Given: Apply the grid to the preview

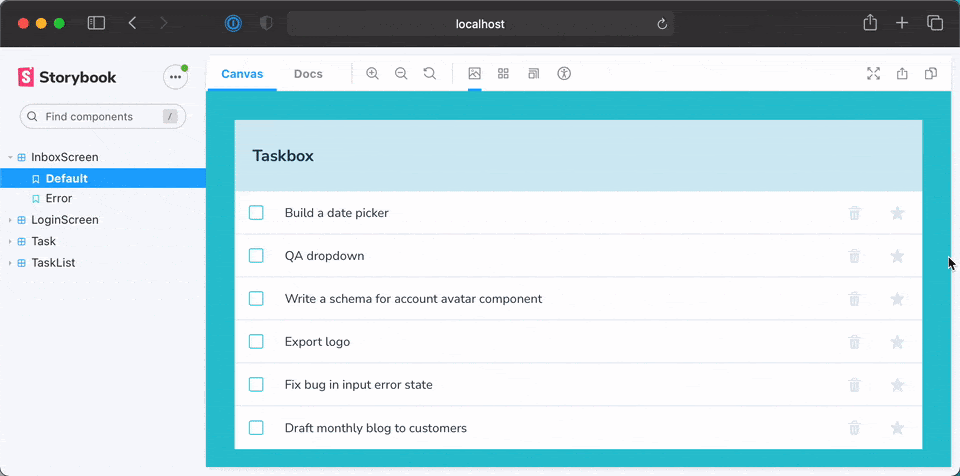Looking at the screenshot, I should [x=504, y=74].
